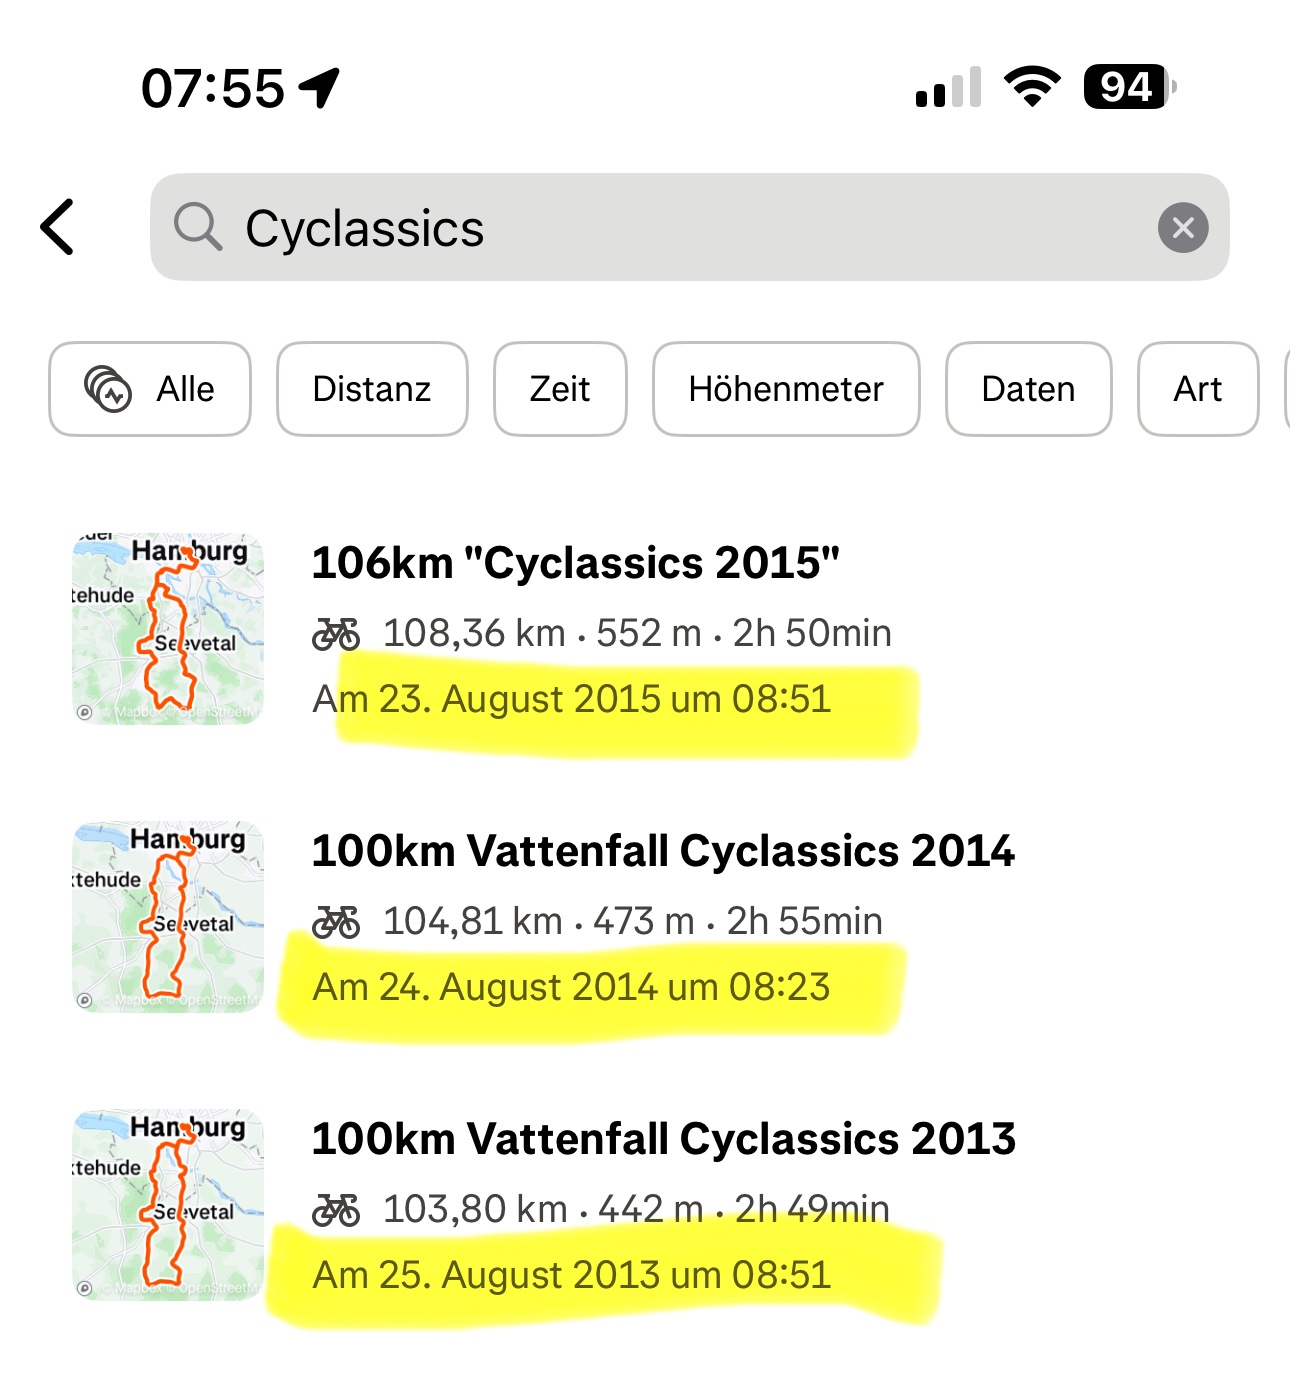This screenshot has height=1392, width=1290.
Task: Open the Distanz filter
Action: (x=372, y=389)
